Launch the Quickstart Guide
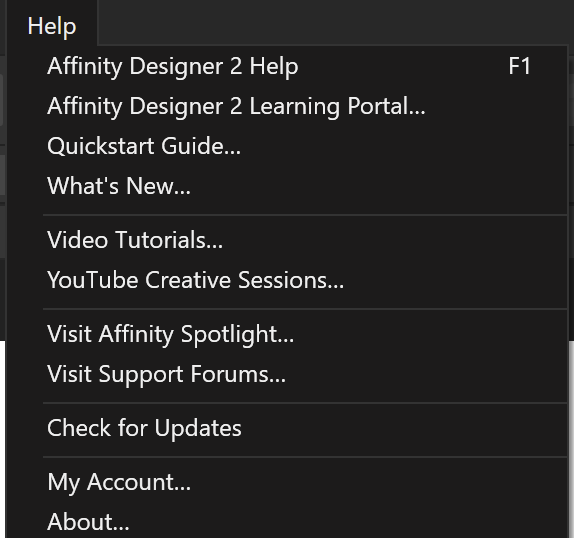This screenshot has width=574, height=538. (287, 146)
